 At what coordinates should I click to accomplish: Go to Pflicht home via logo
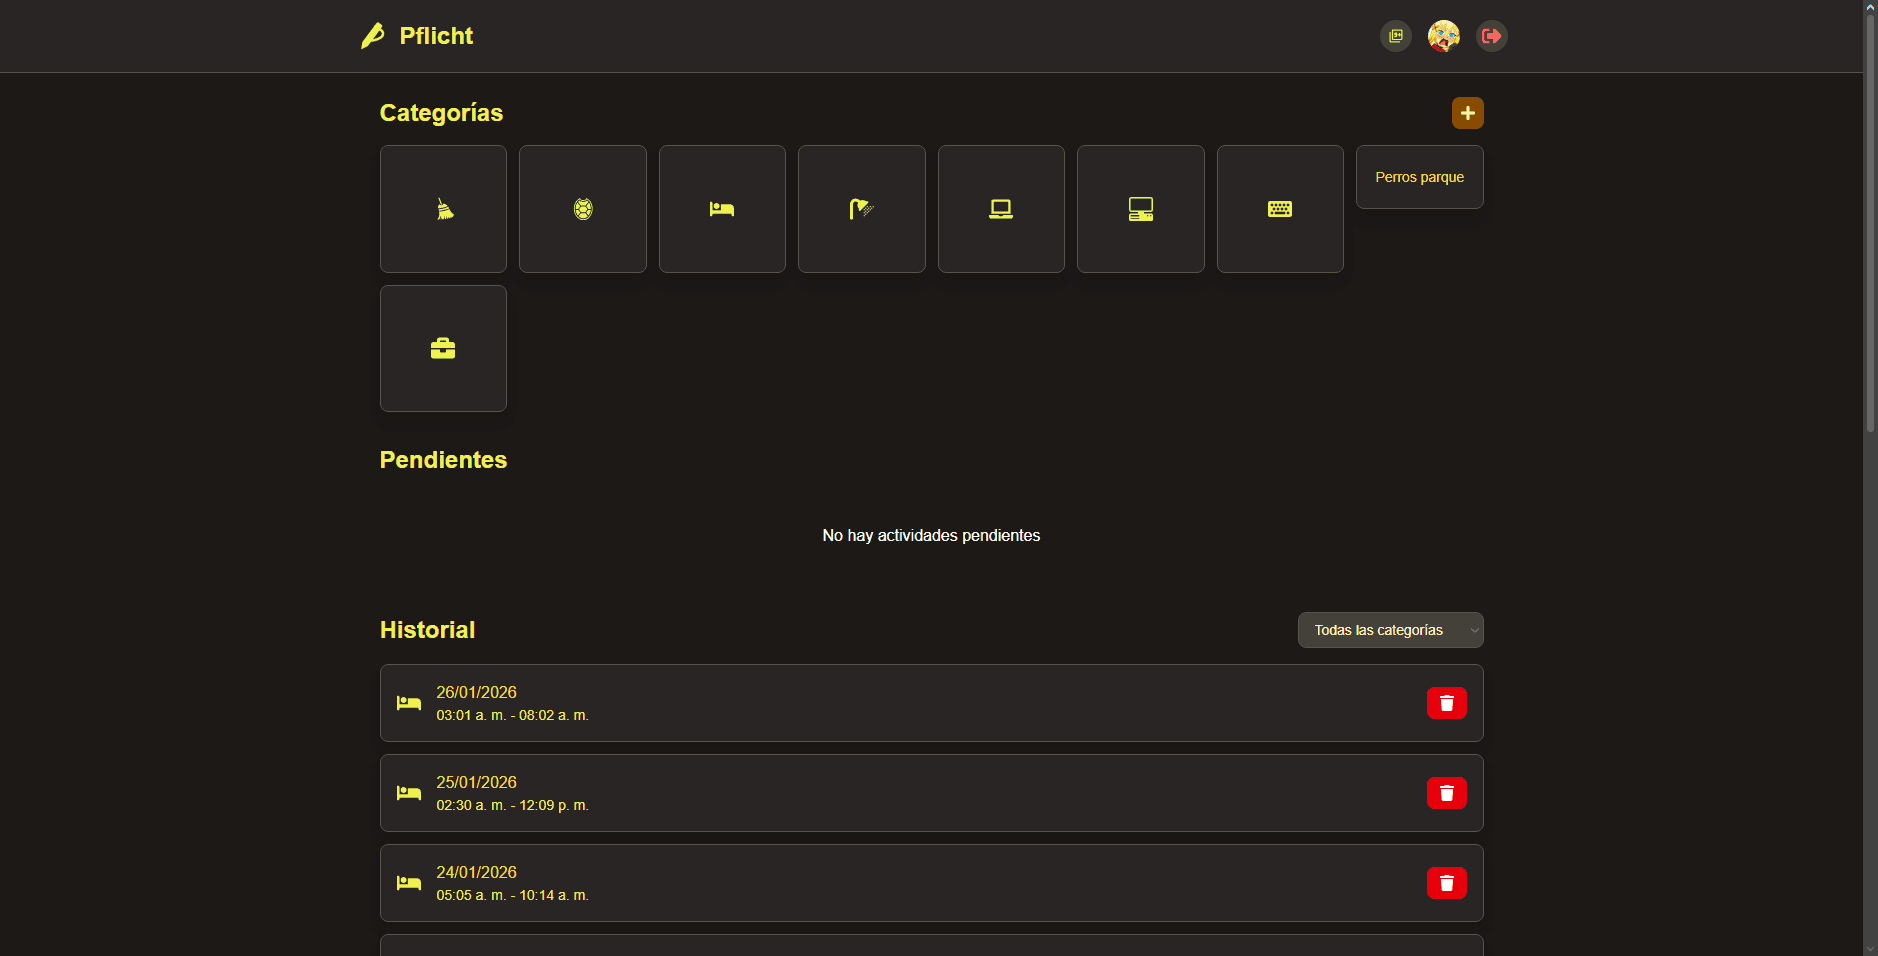pos(418,36)
